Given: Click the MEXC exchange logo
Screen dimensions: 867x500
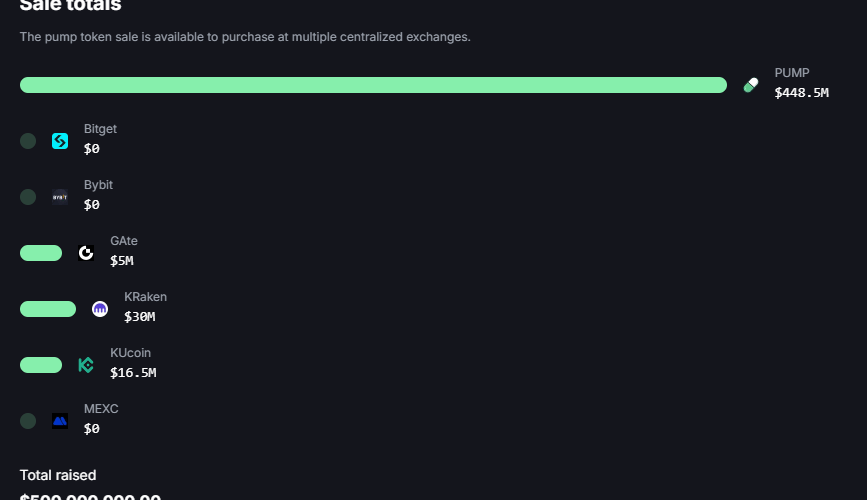Looking at the screenshot, I should click(60, 421).
